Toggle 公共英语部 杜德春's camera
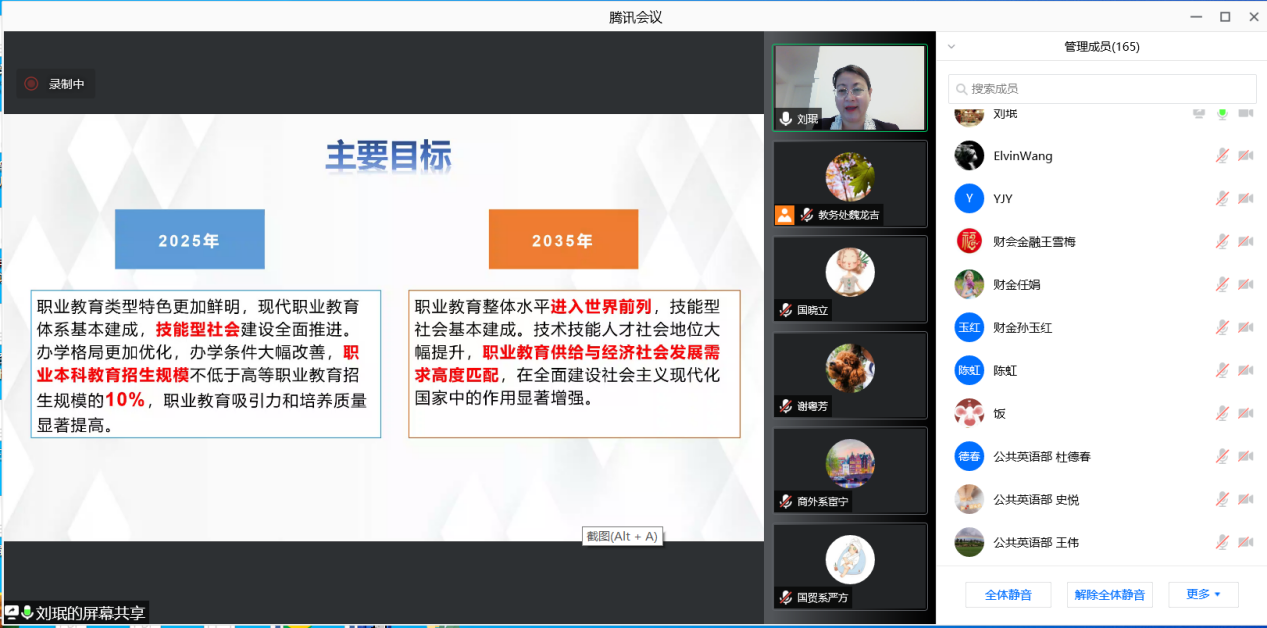1267x628 pixels. coord(1246,457)
